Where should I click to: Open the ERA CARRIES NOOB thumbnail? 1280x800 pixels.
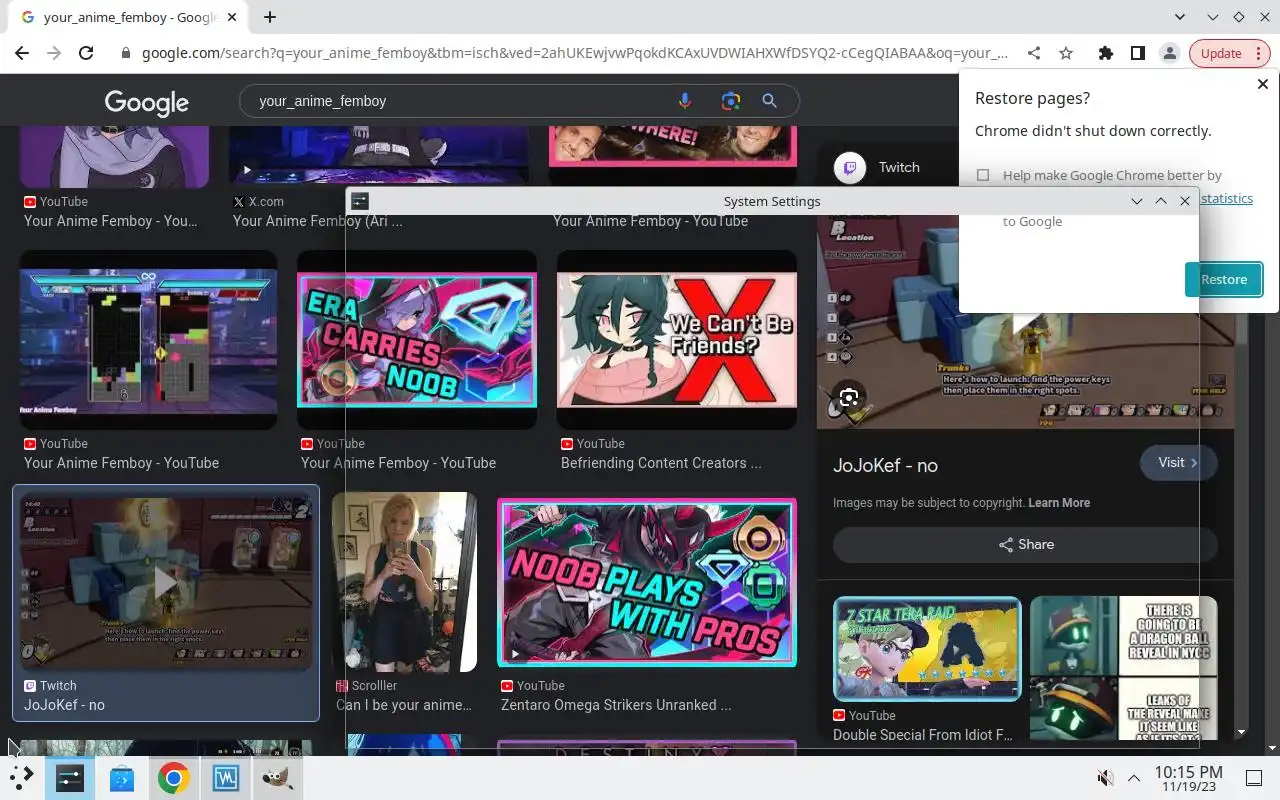coord(417,340)
